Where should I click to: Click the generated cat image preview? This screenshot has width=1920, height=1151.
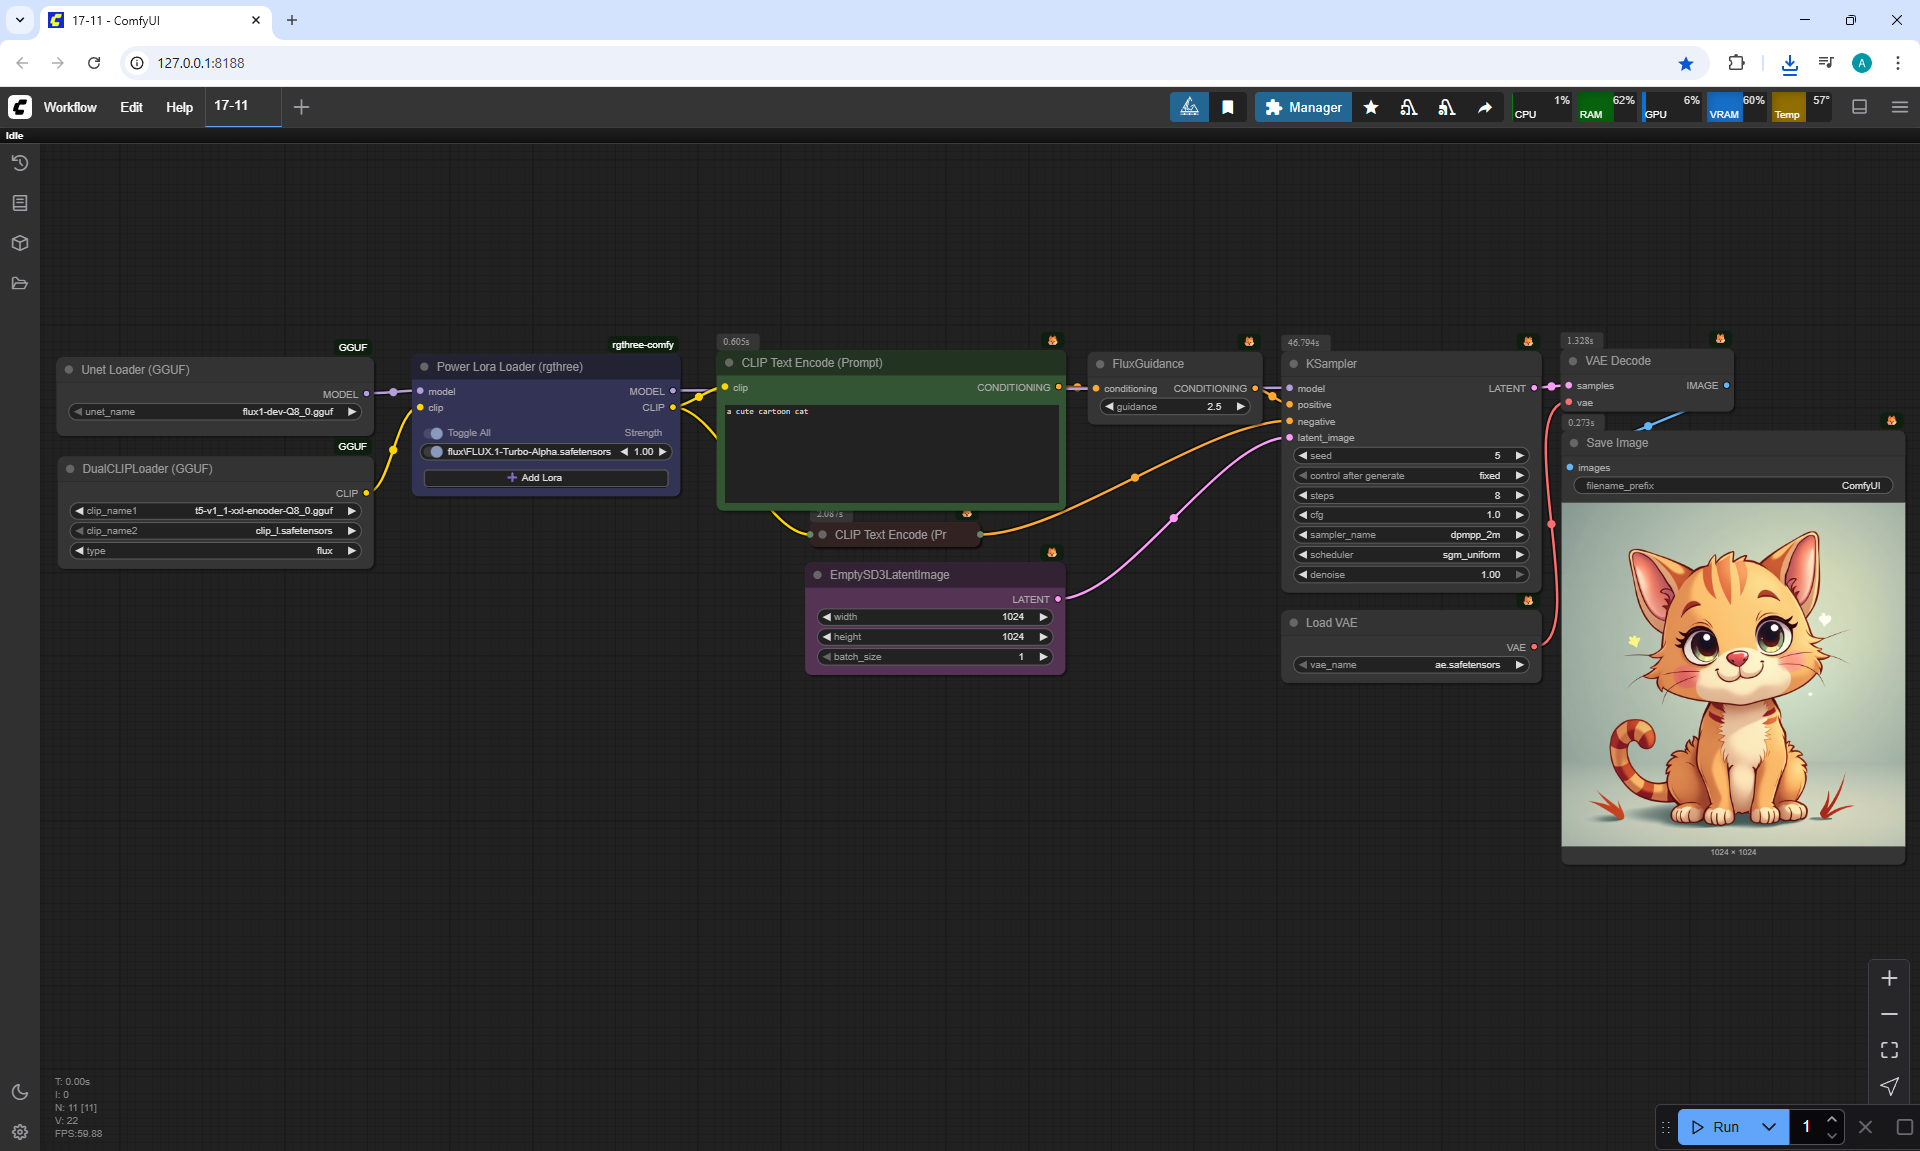1732,675
